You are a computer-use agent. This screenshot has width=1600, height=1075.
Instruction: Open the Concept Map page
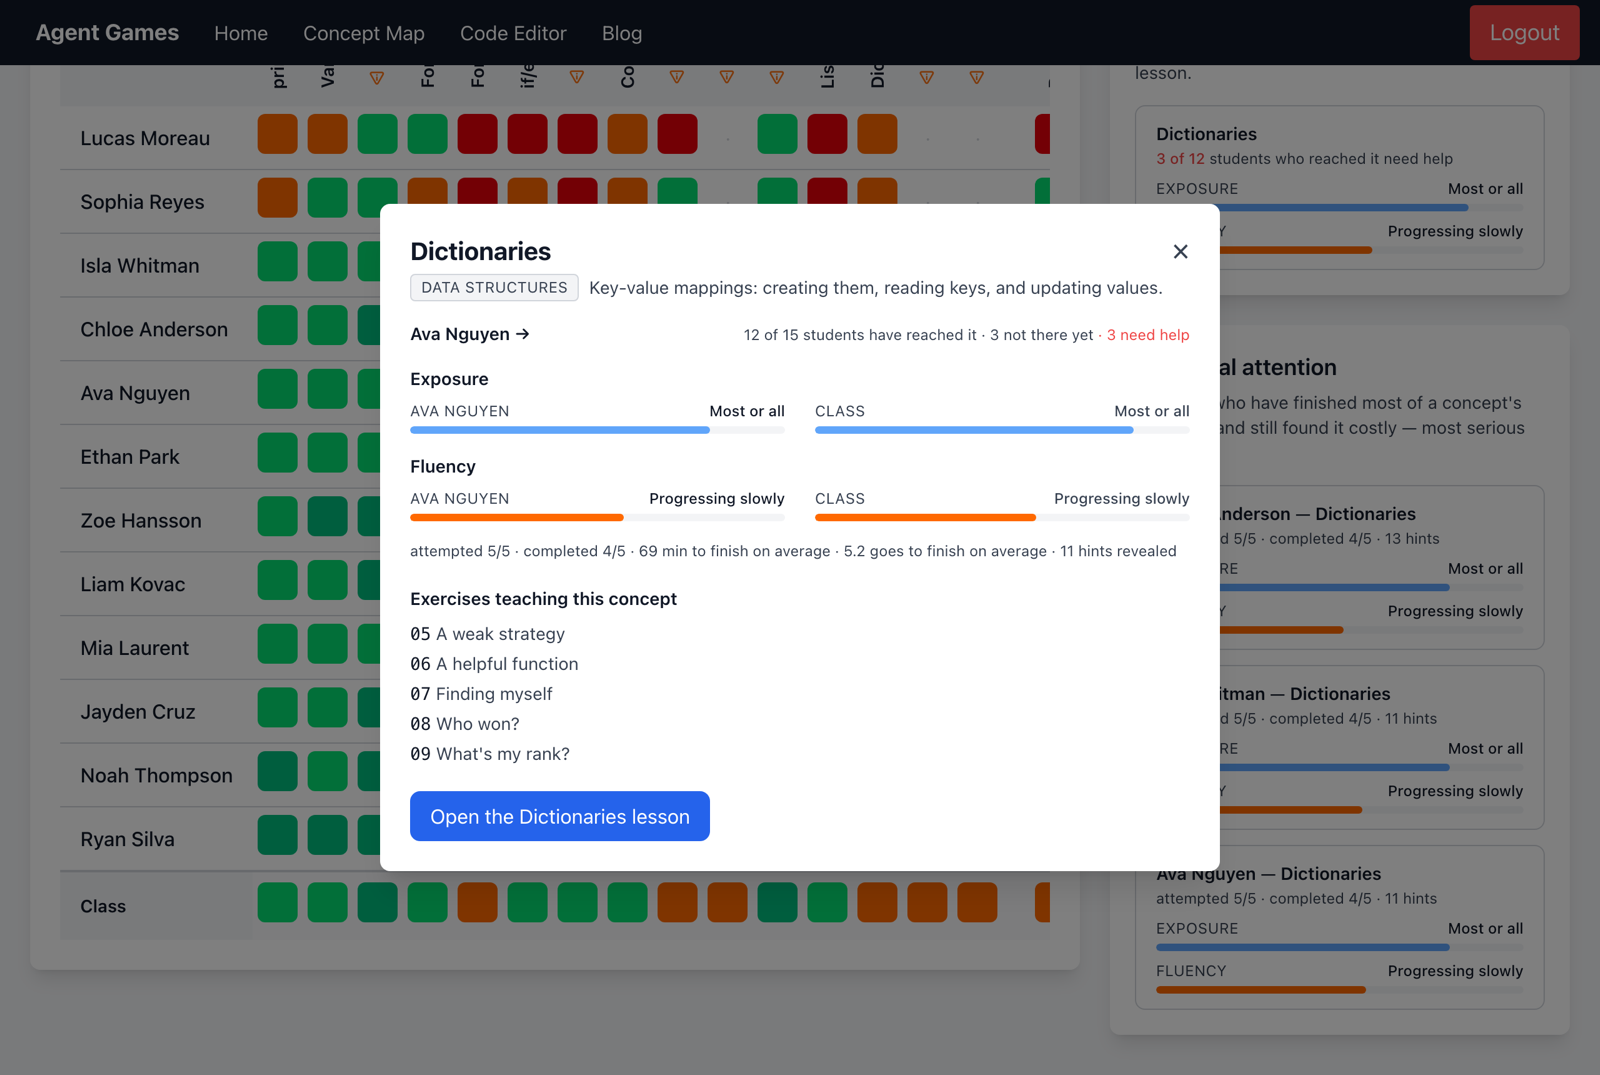tap(364, 33)
